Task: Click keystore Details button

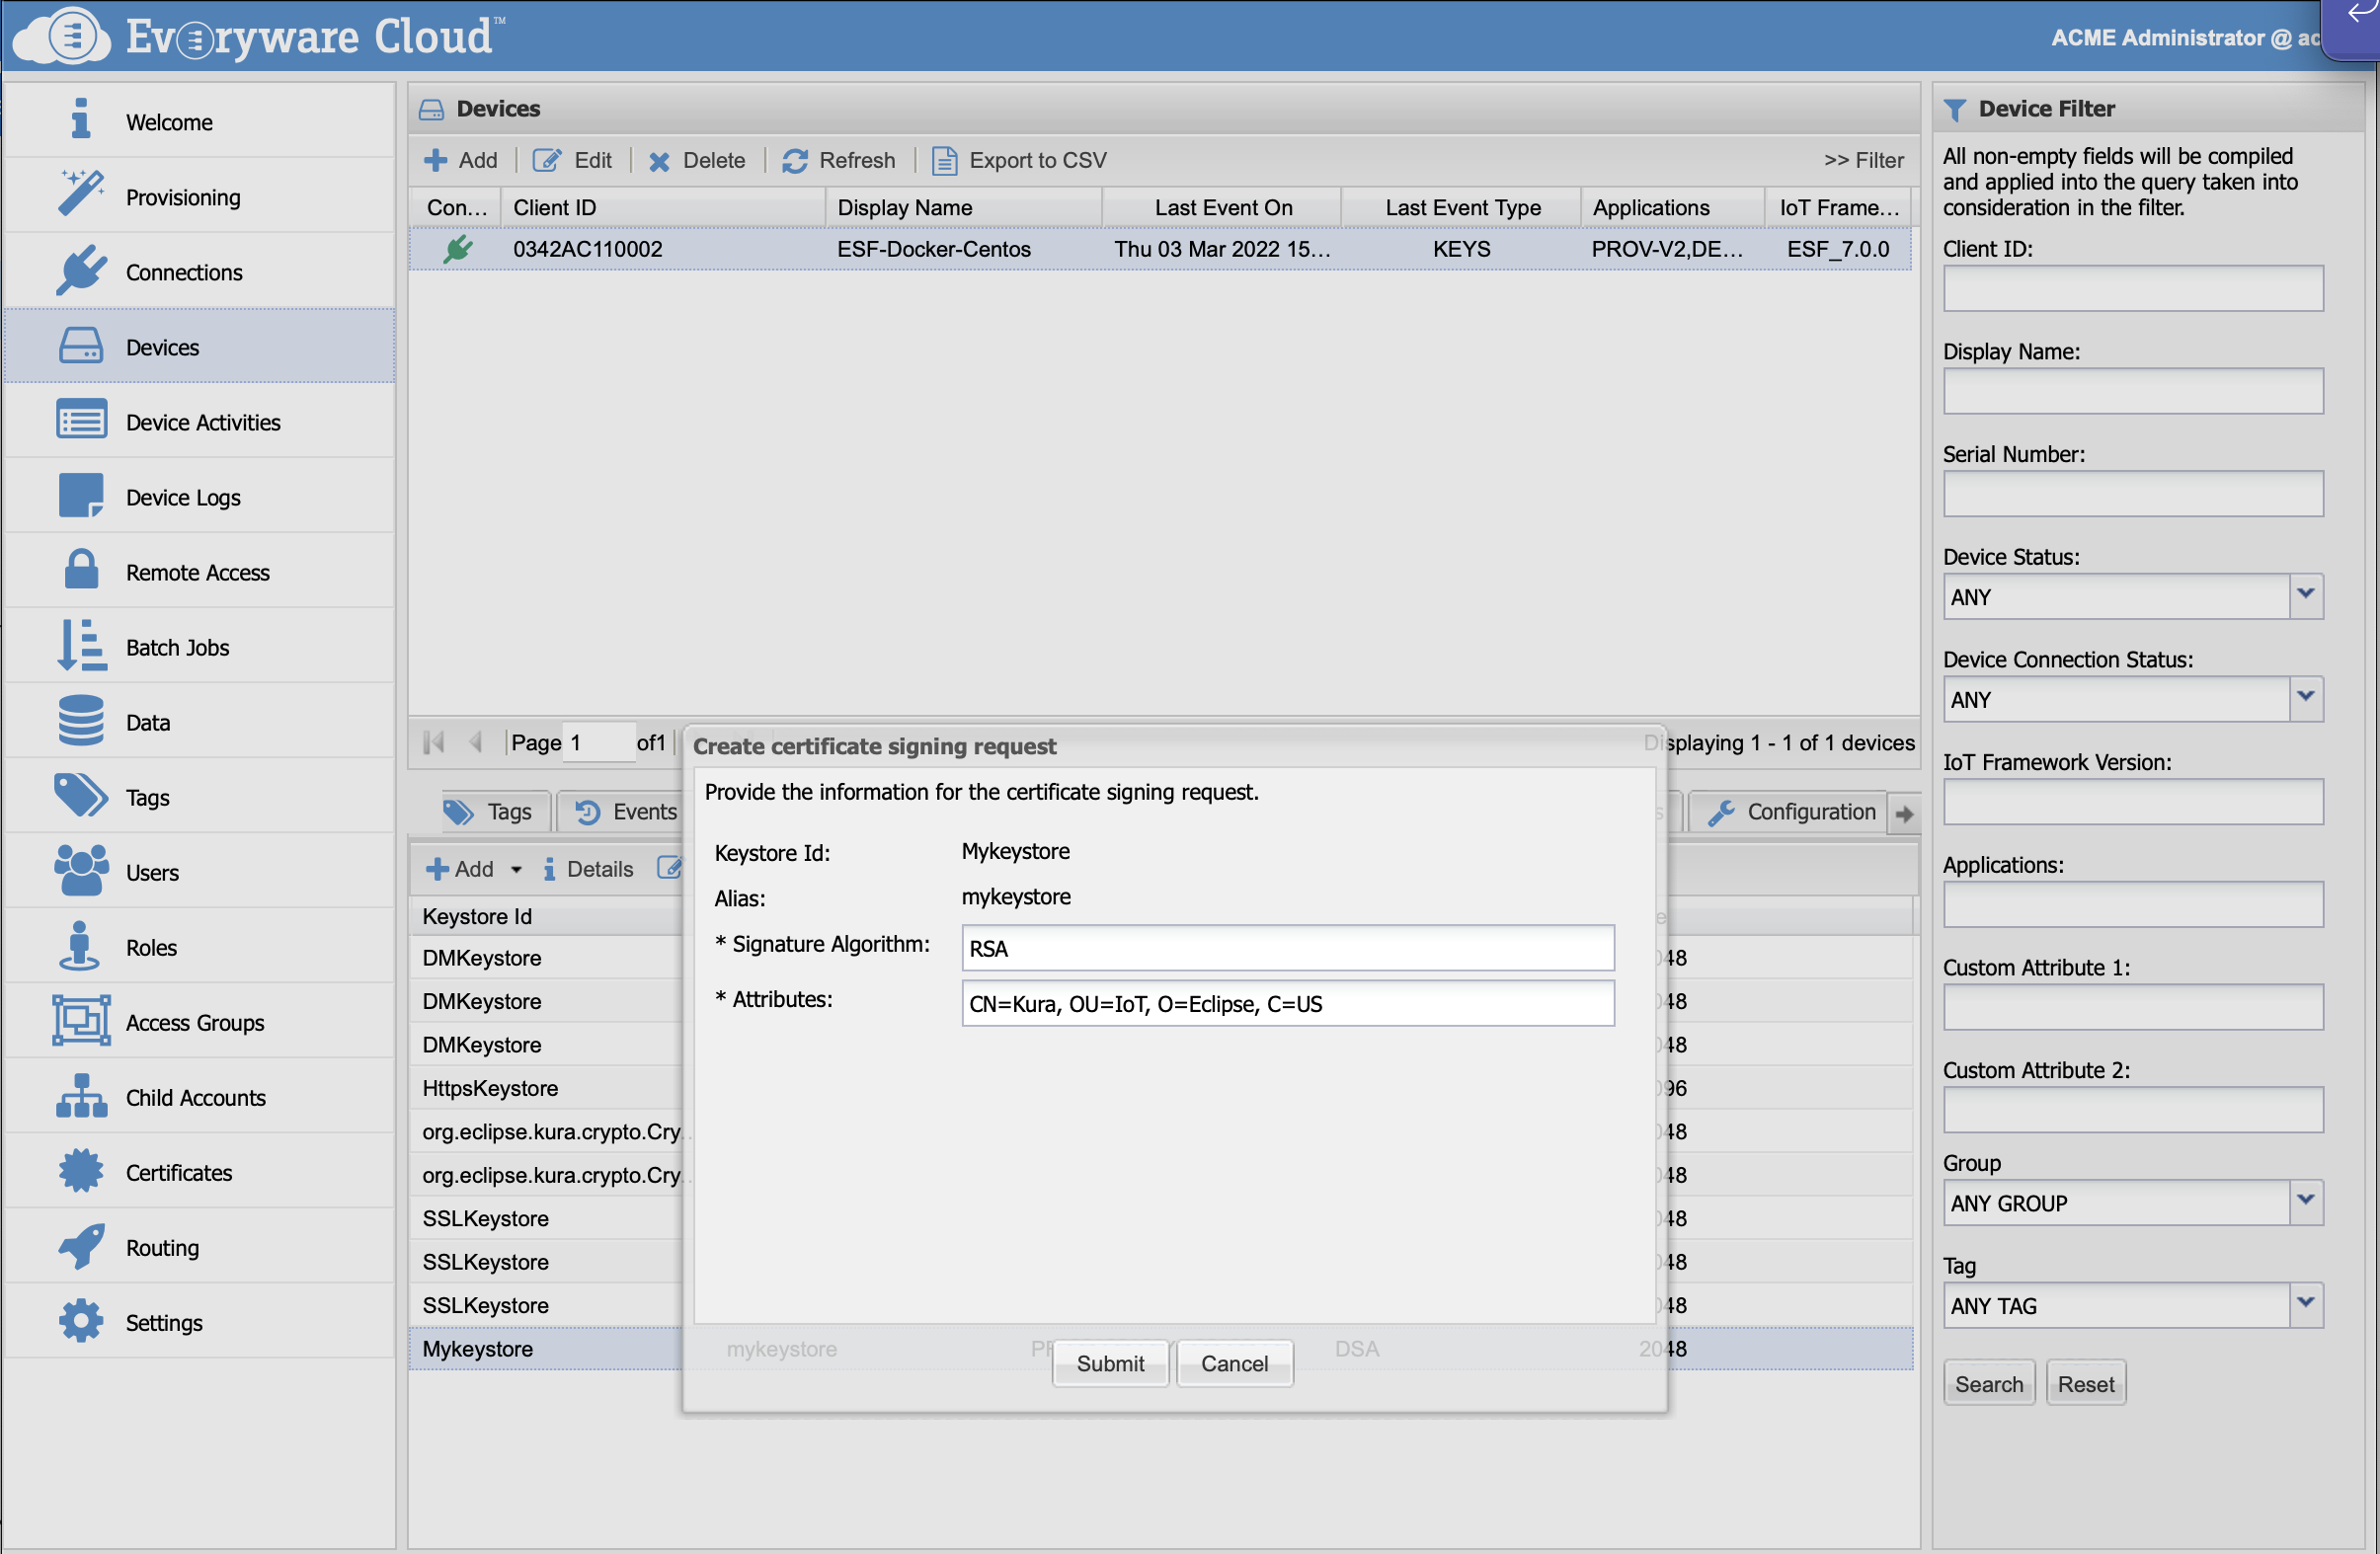Action: click(588, 869)
